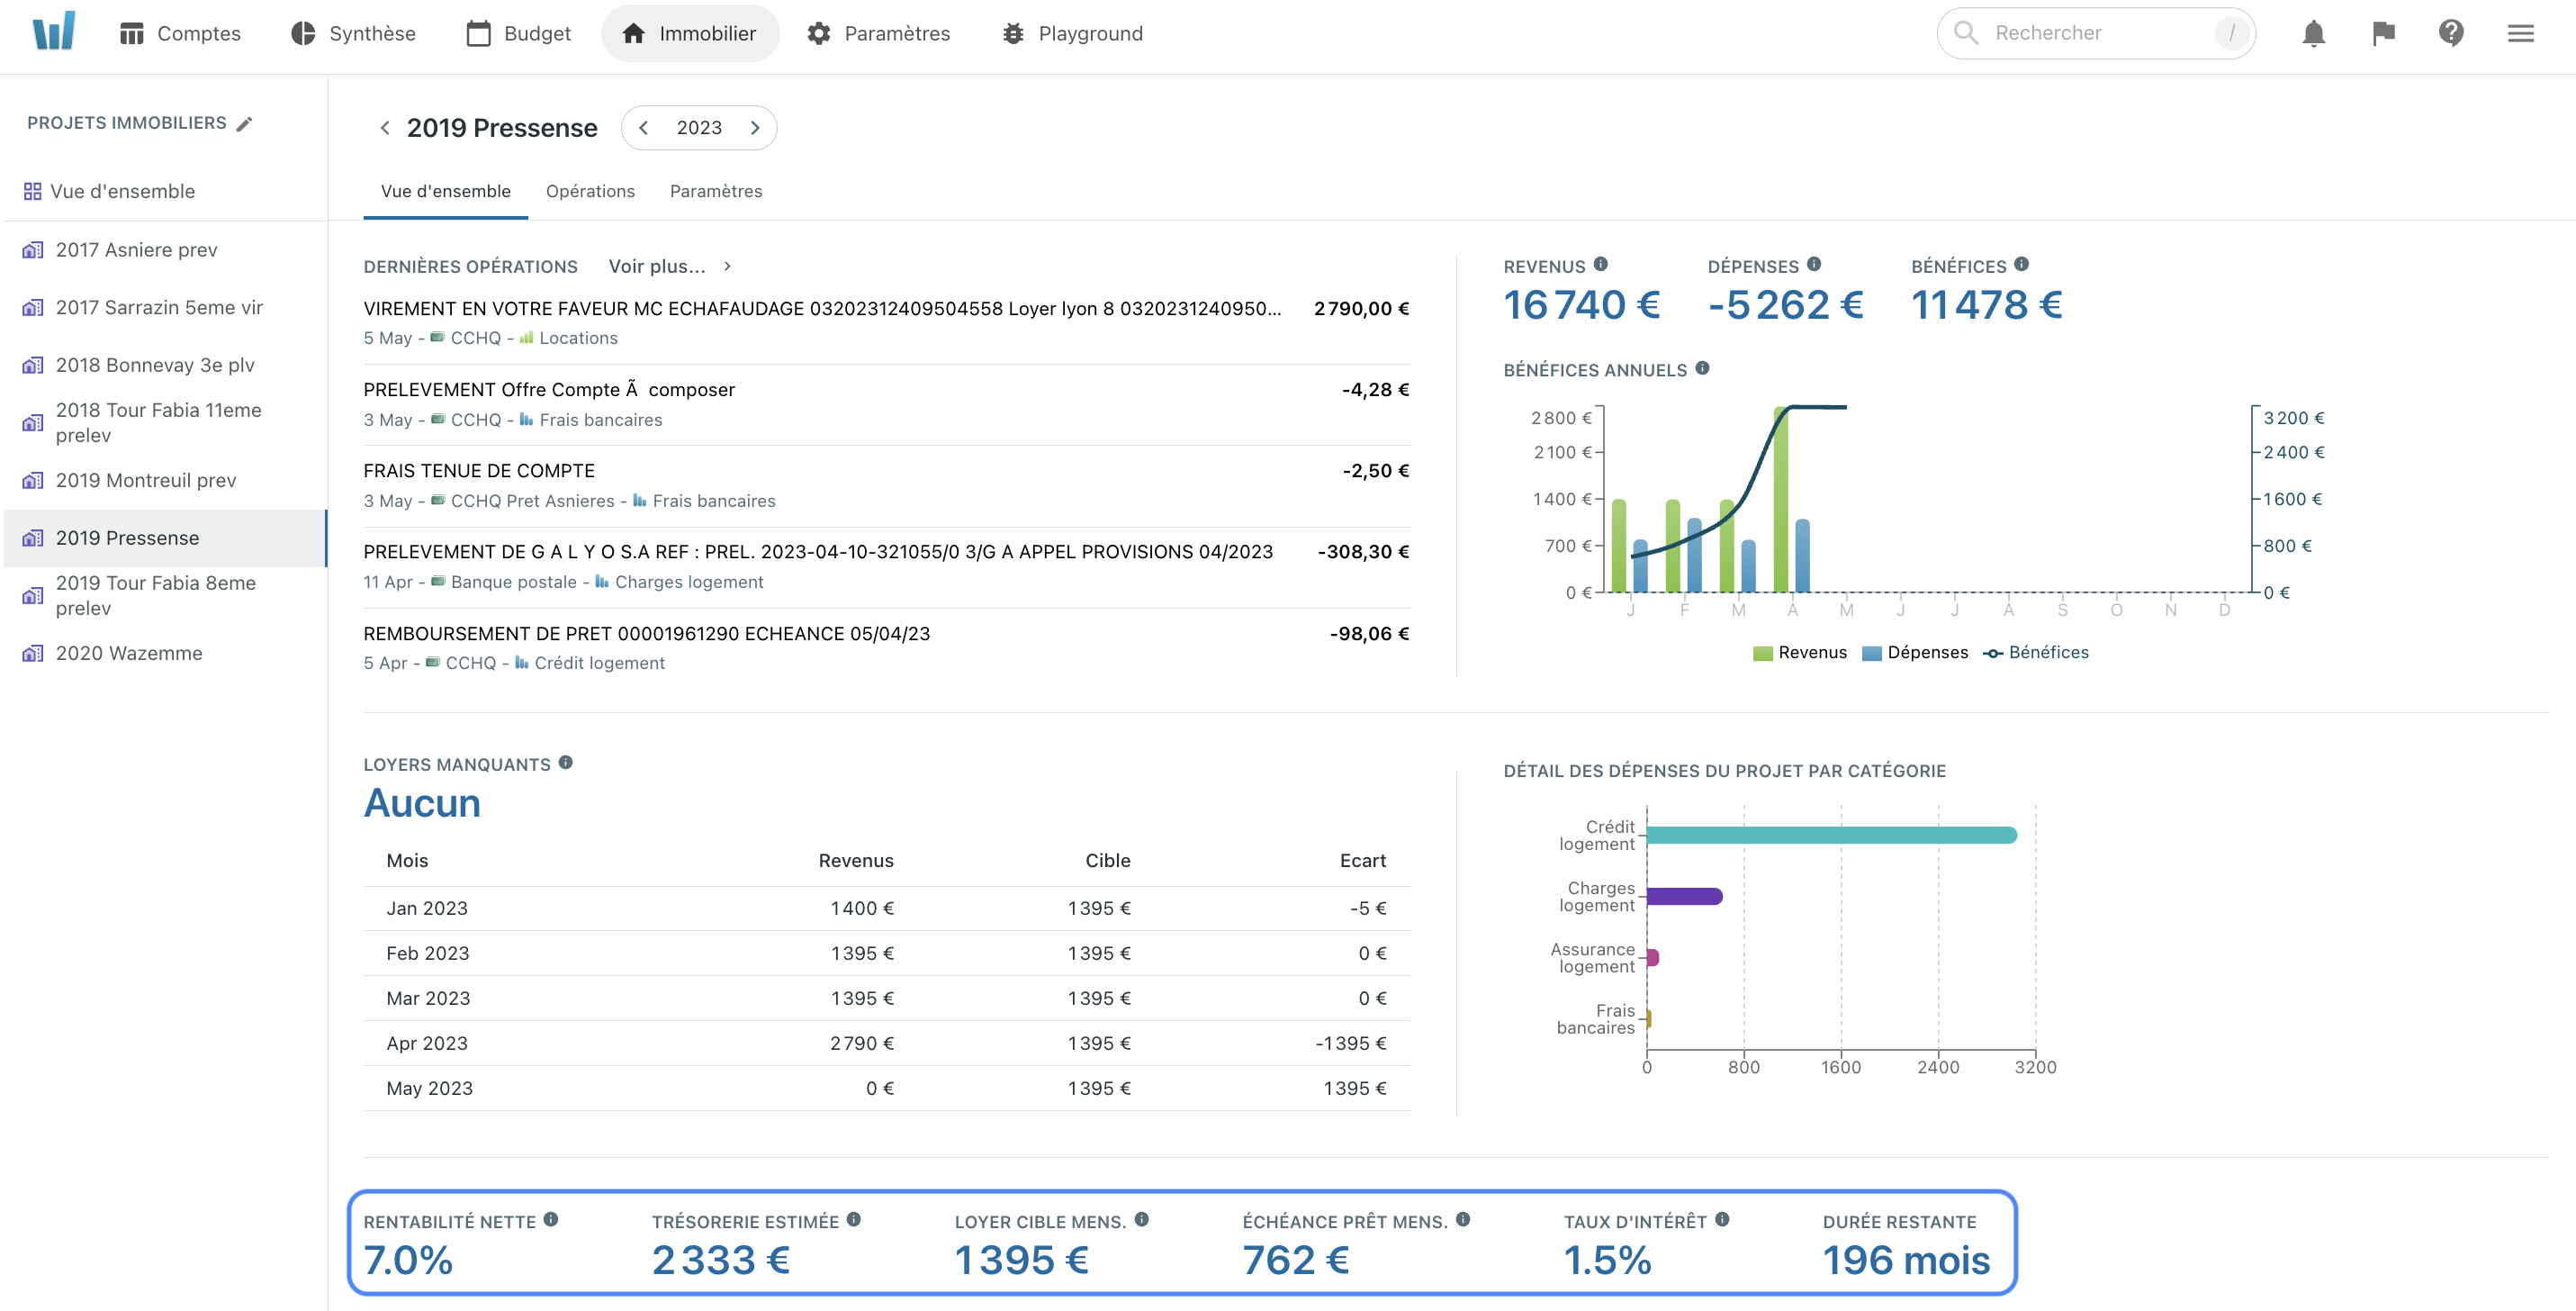Switch to the Opérations tab
Image resolution: width=2576 pixels, height=1311 pixels.
coord(590,191)
